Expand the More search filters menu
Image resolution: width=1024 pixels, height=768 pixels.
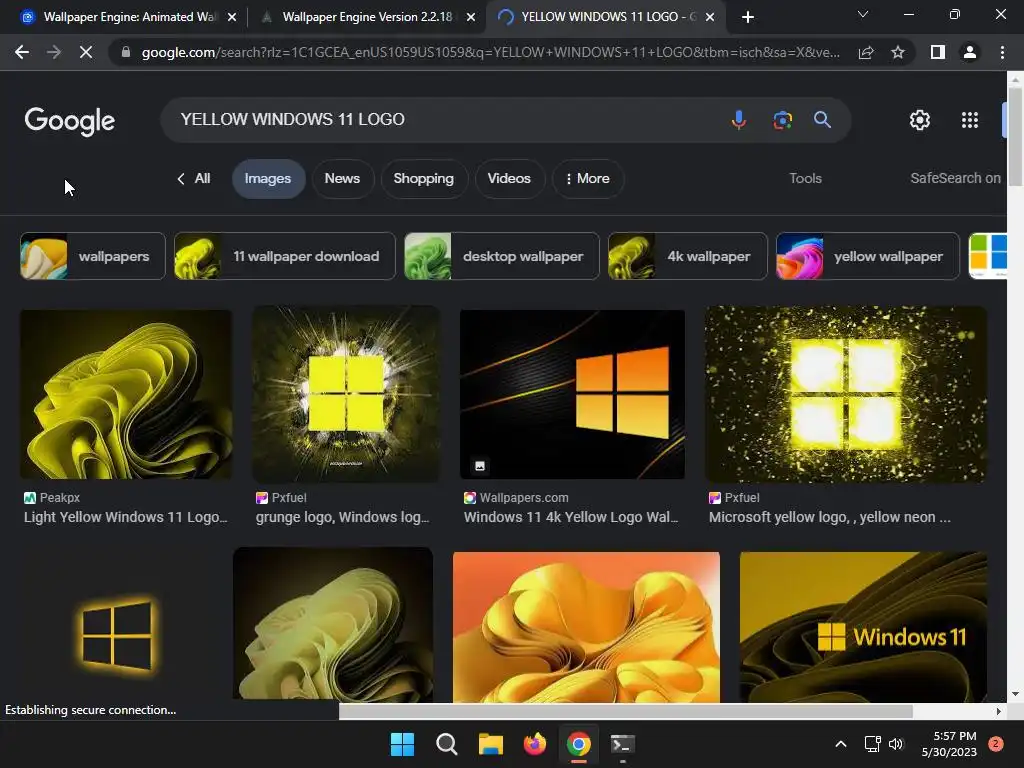[x=588, y=178]
